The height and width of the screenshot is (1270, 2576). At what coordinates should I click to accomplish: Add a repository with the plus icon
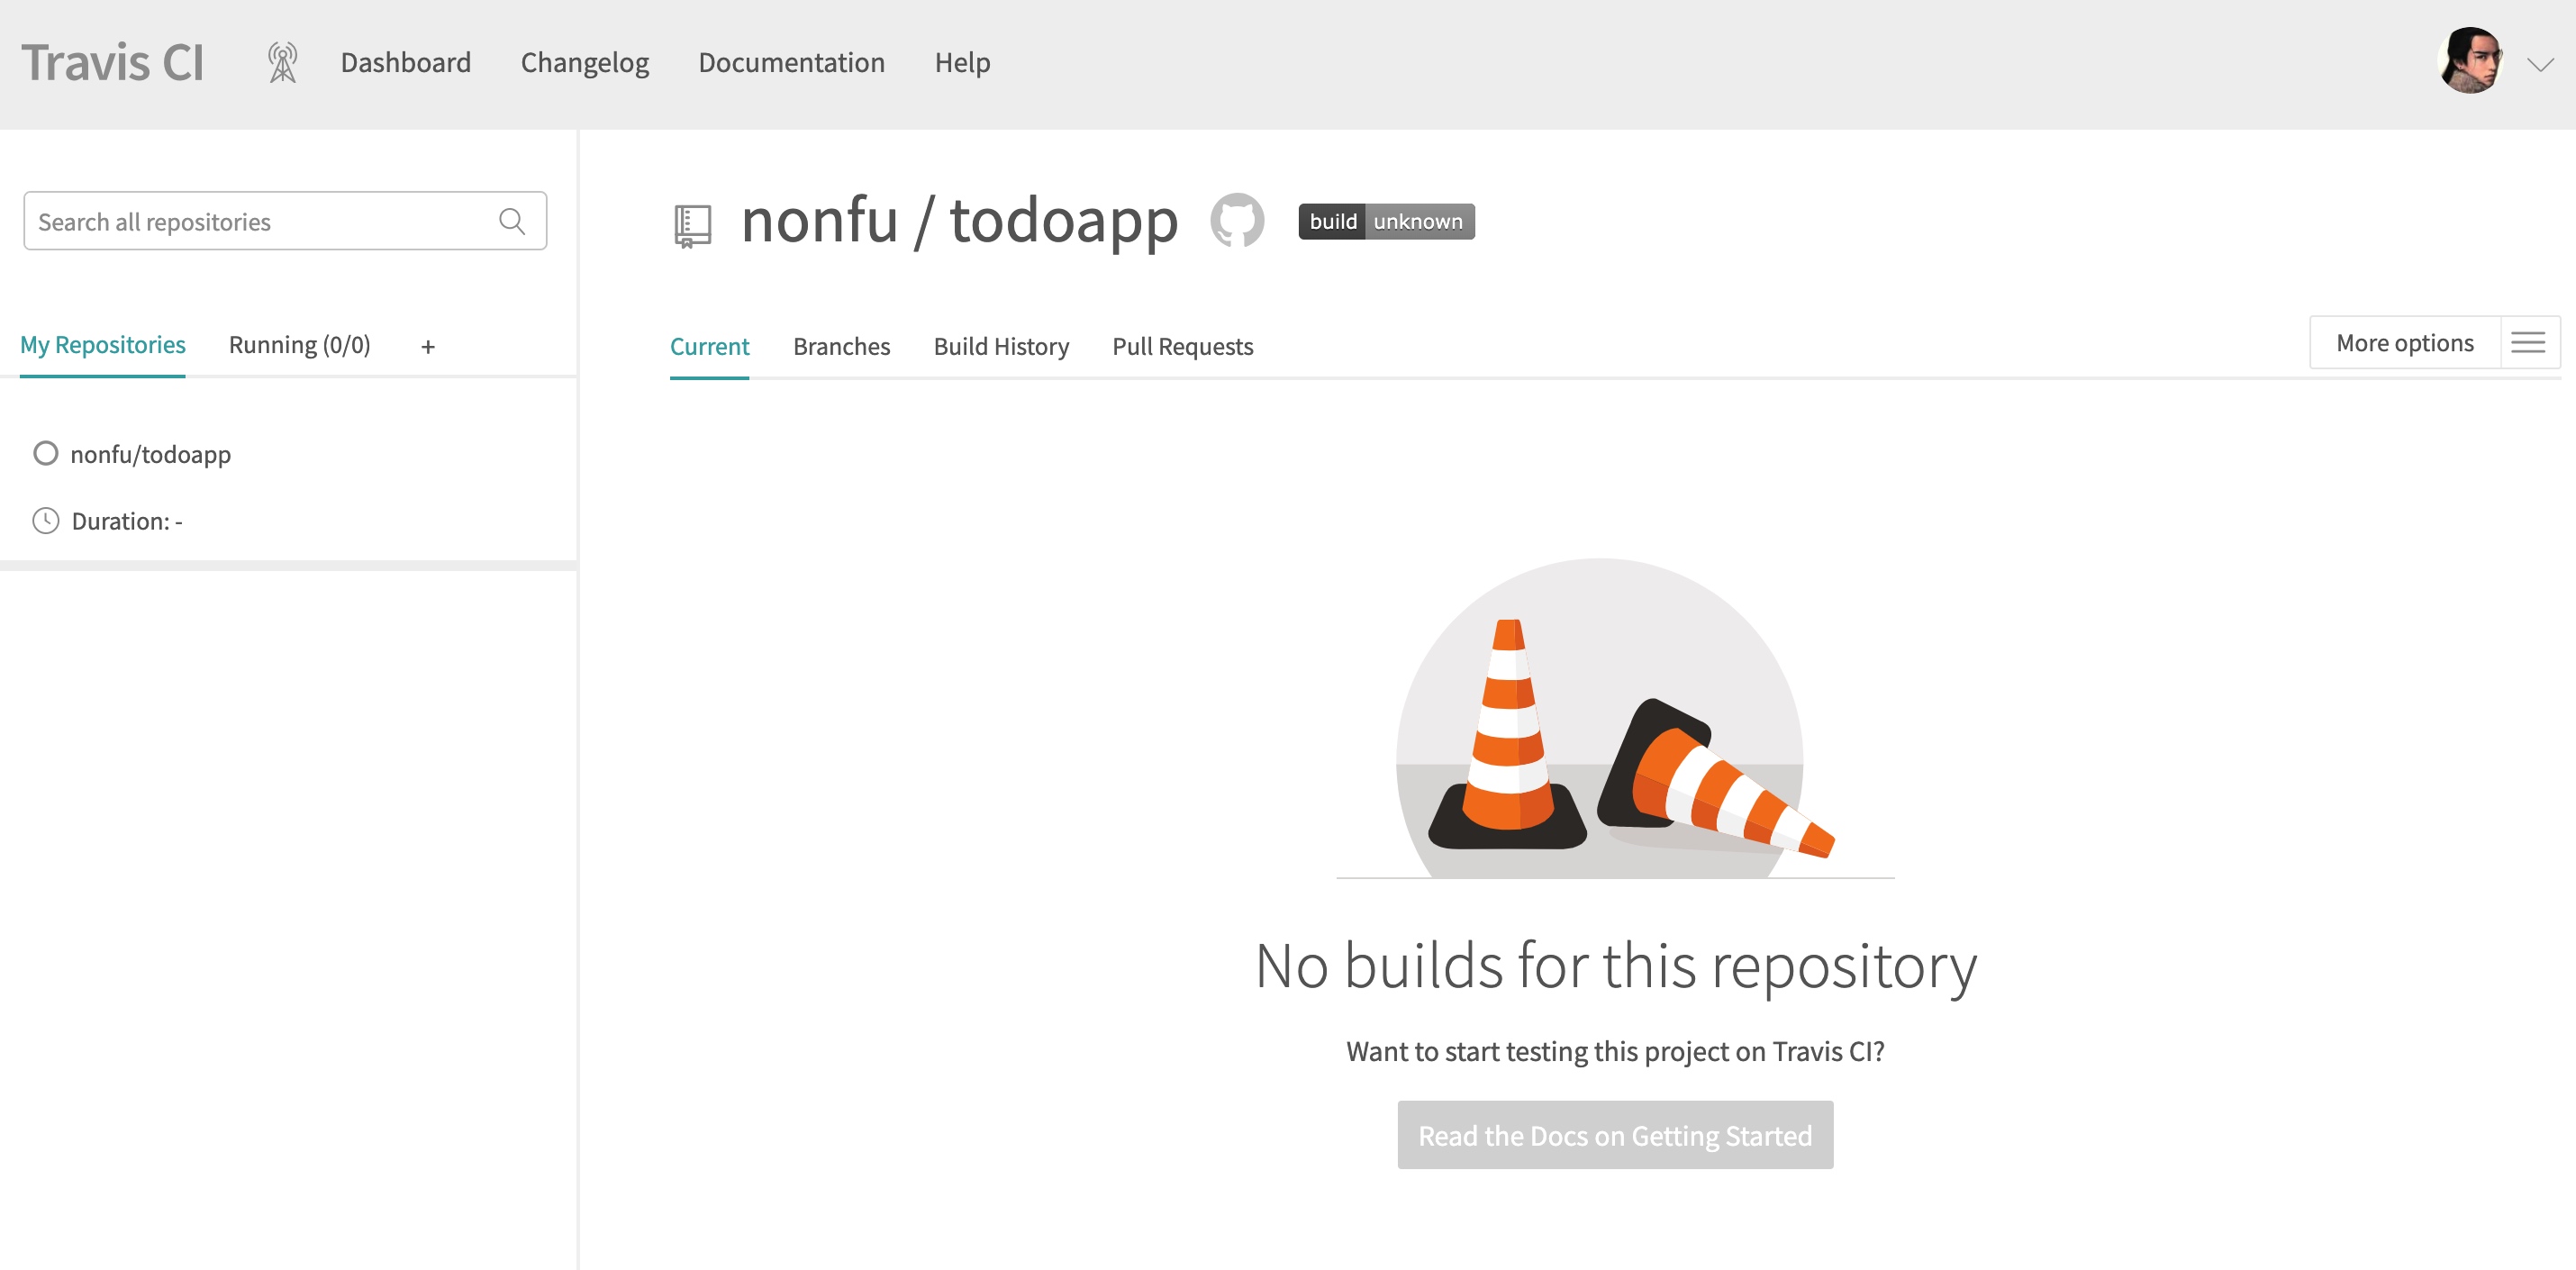428,347
